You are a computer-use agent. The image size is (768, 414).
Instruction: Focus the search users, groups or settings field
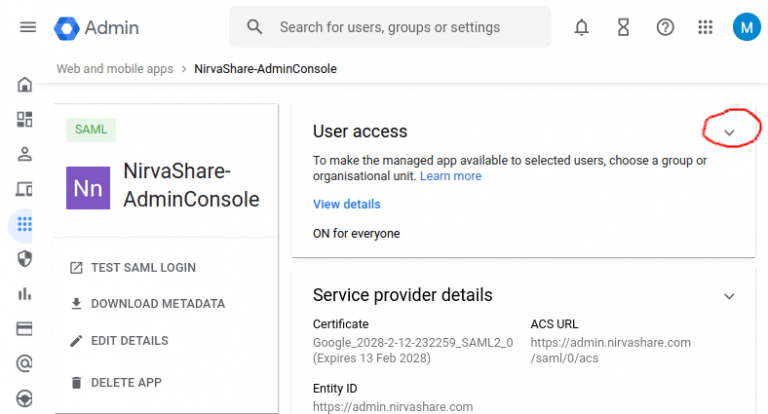click(x=390, y=27)
